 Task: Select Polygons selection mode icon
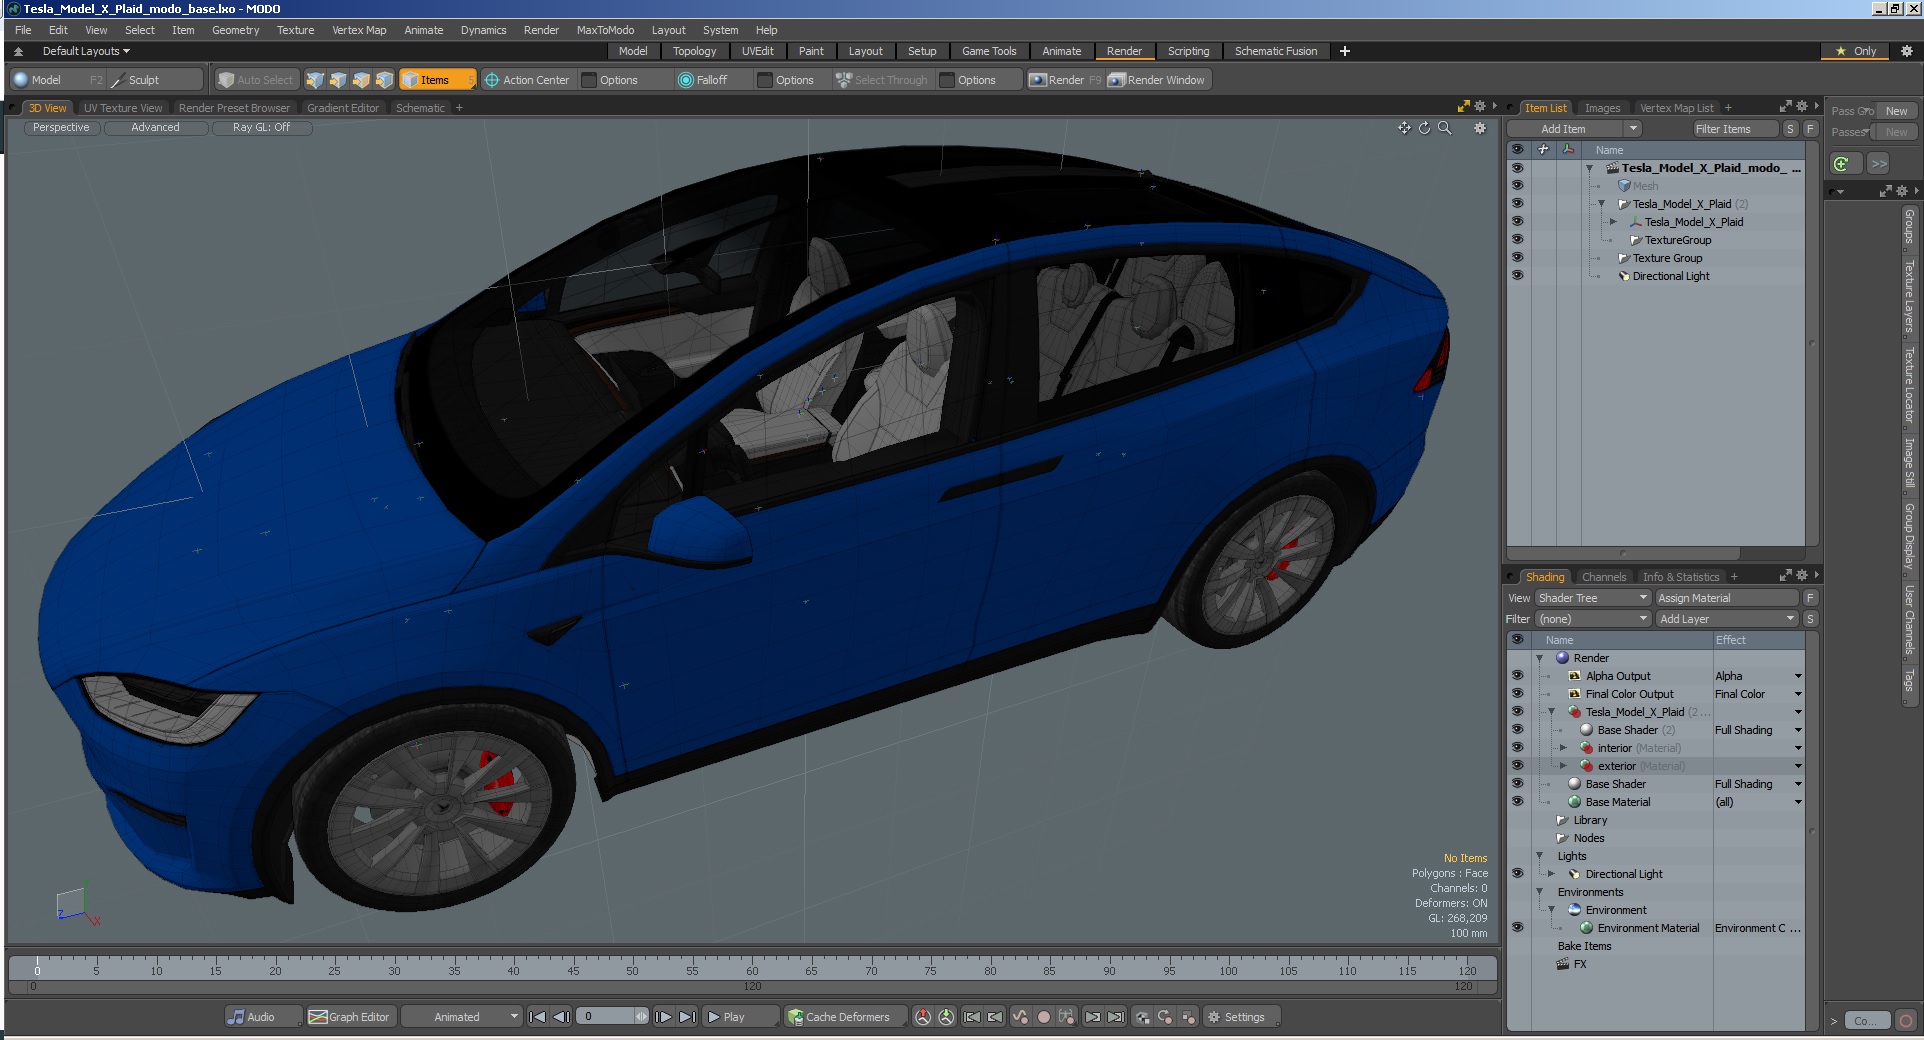361,80
